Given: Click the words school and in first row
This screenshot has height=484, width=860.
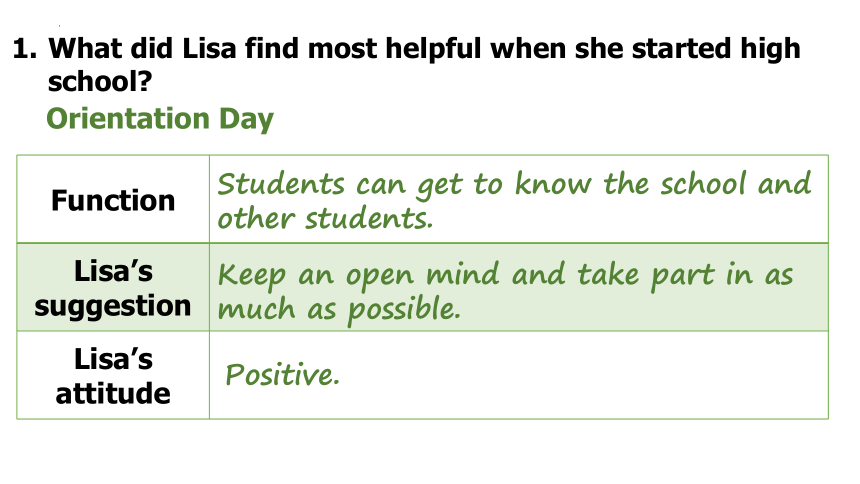Looking at the screenshot, I should 735,184.
